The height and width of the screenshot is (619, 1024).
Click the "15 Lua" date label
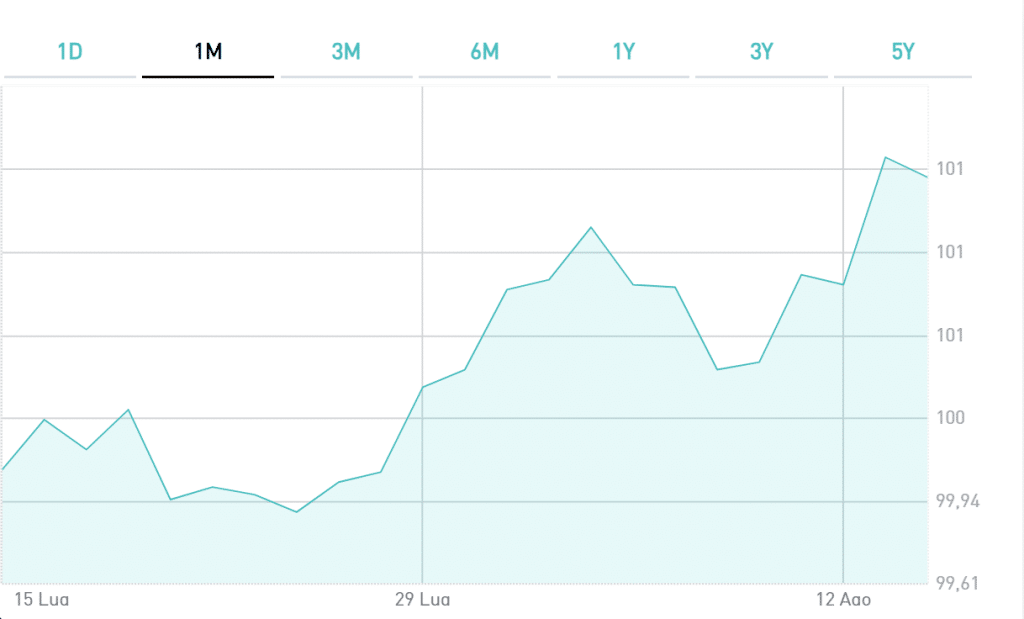(34, 601)
